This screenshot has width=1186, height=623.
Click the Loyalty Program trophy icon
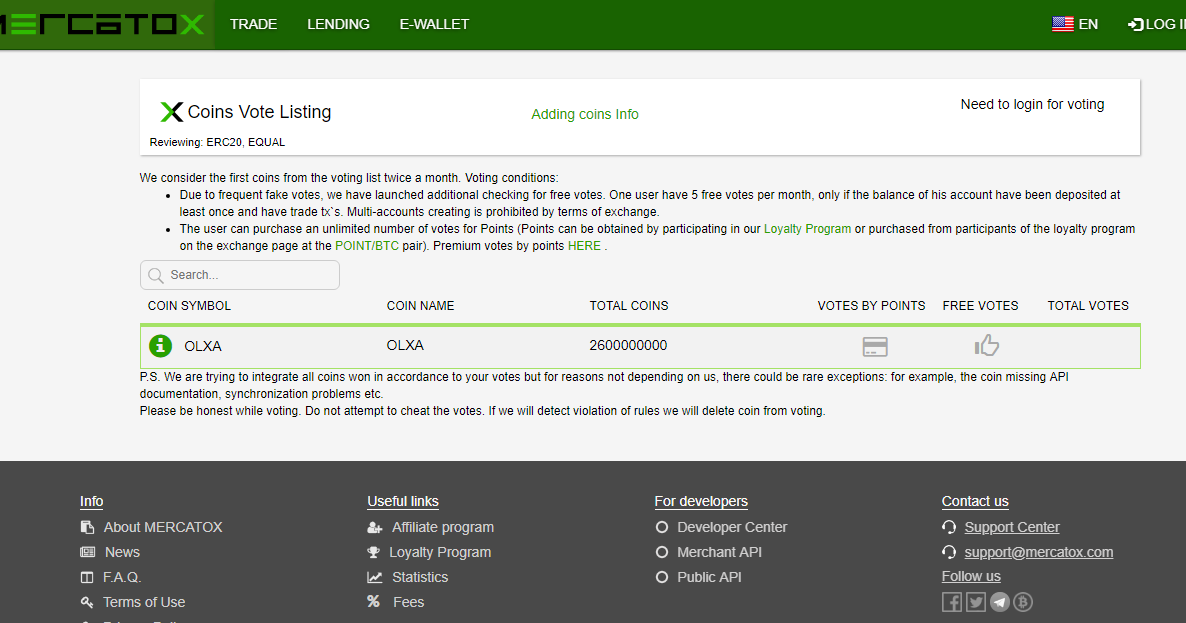click(x=374, y=553)
